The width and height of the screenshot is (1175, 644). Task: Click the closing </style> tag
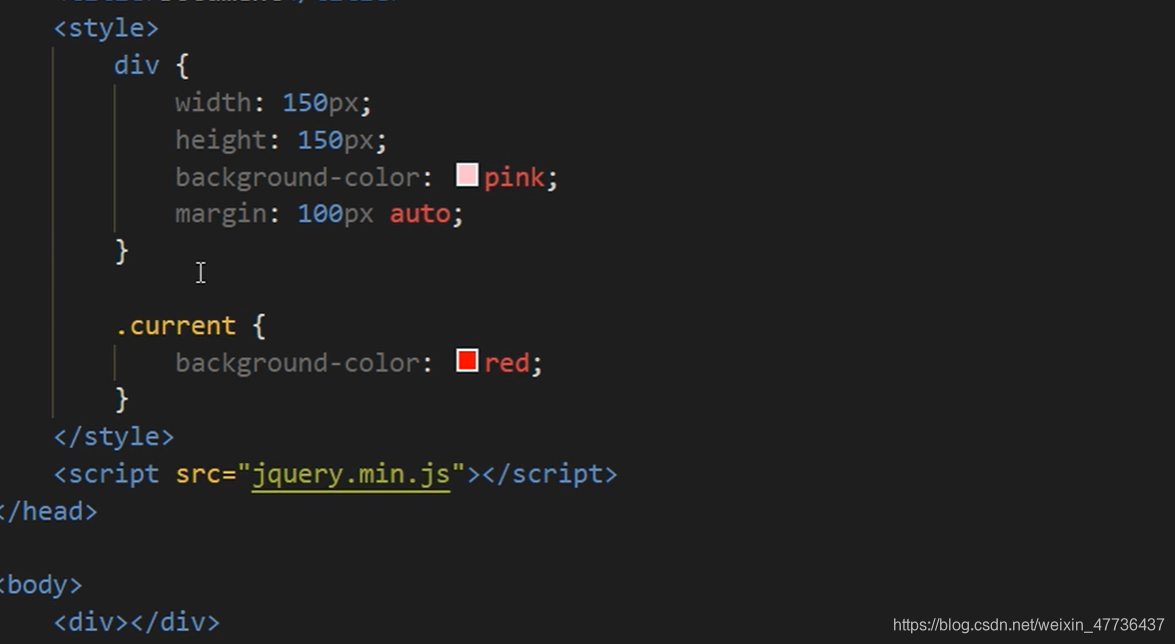[x=113, y=437]
